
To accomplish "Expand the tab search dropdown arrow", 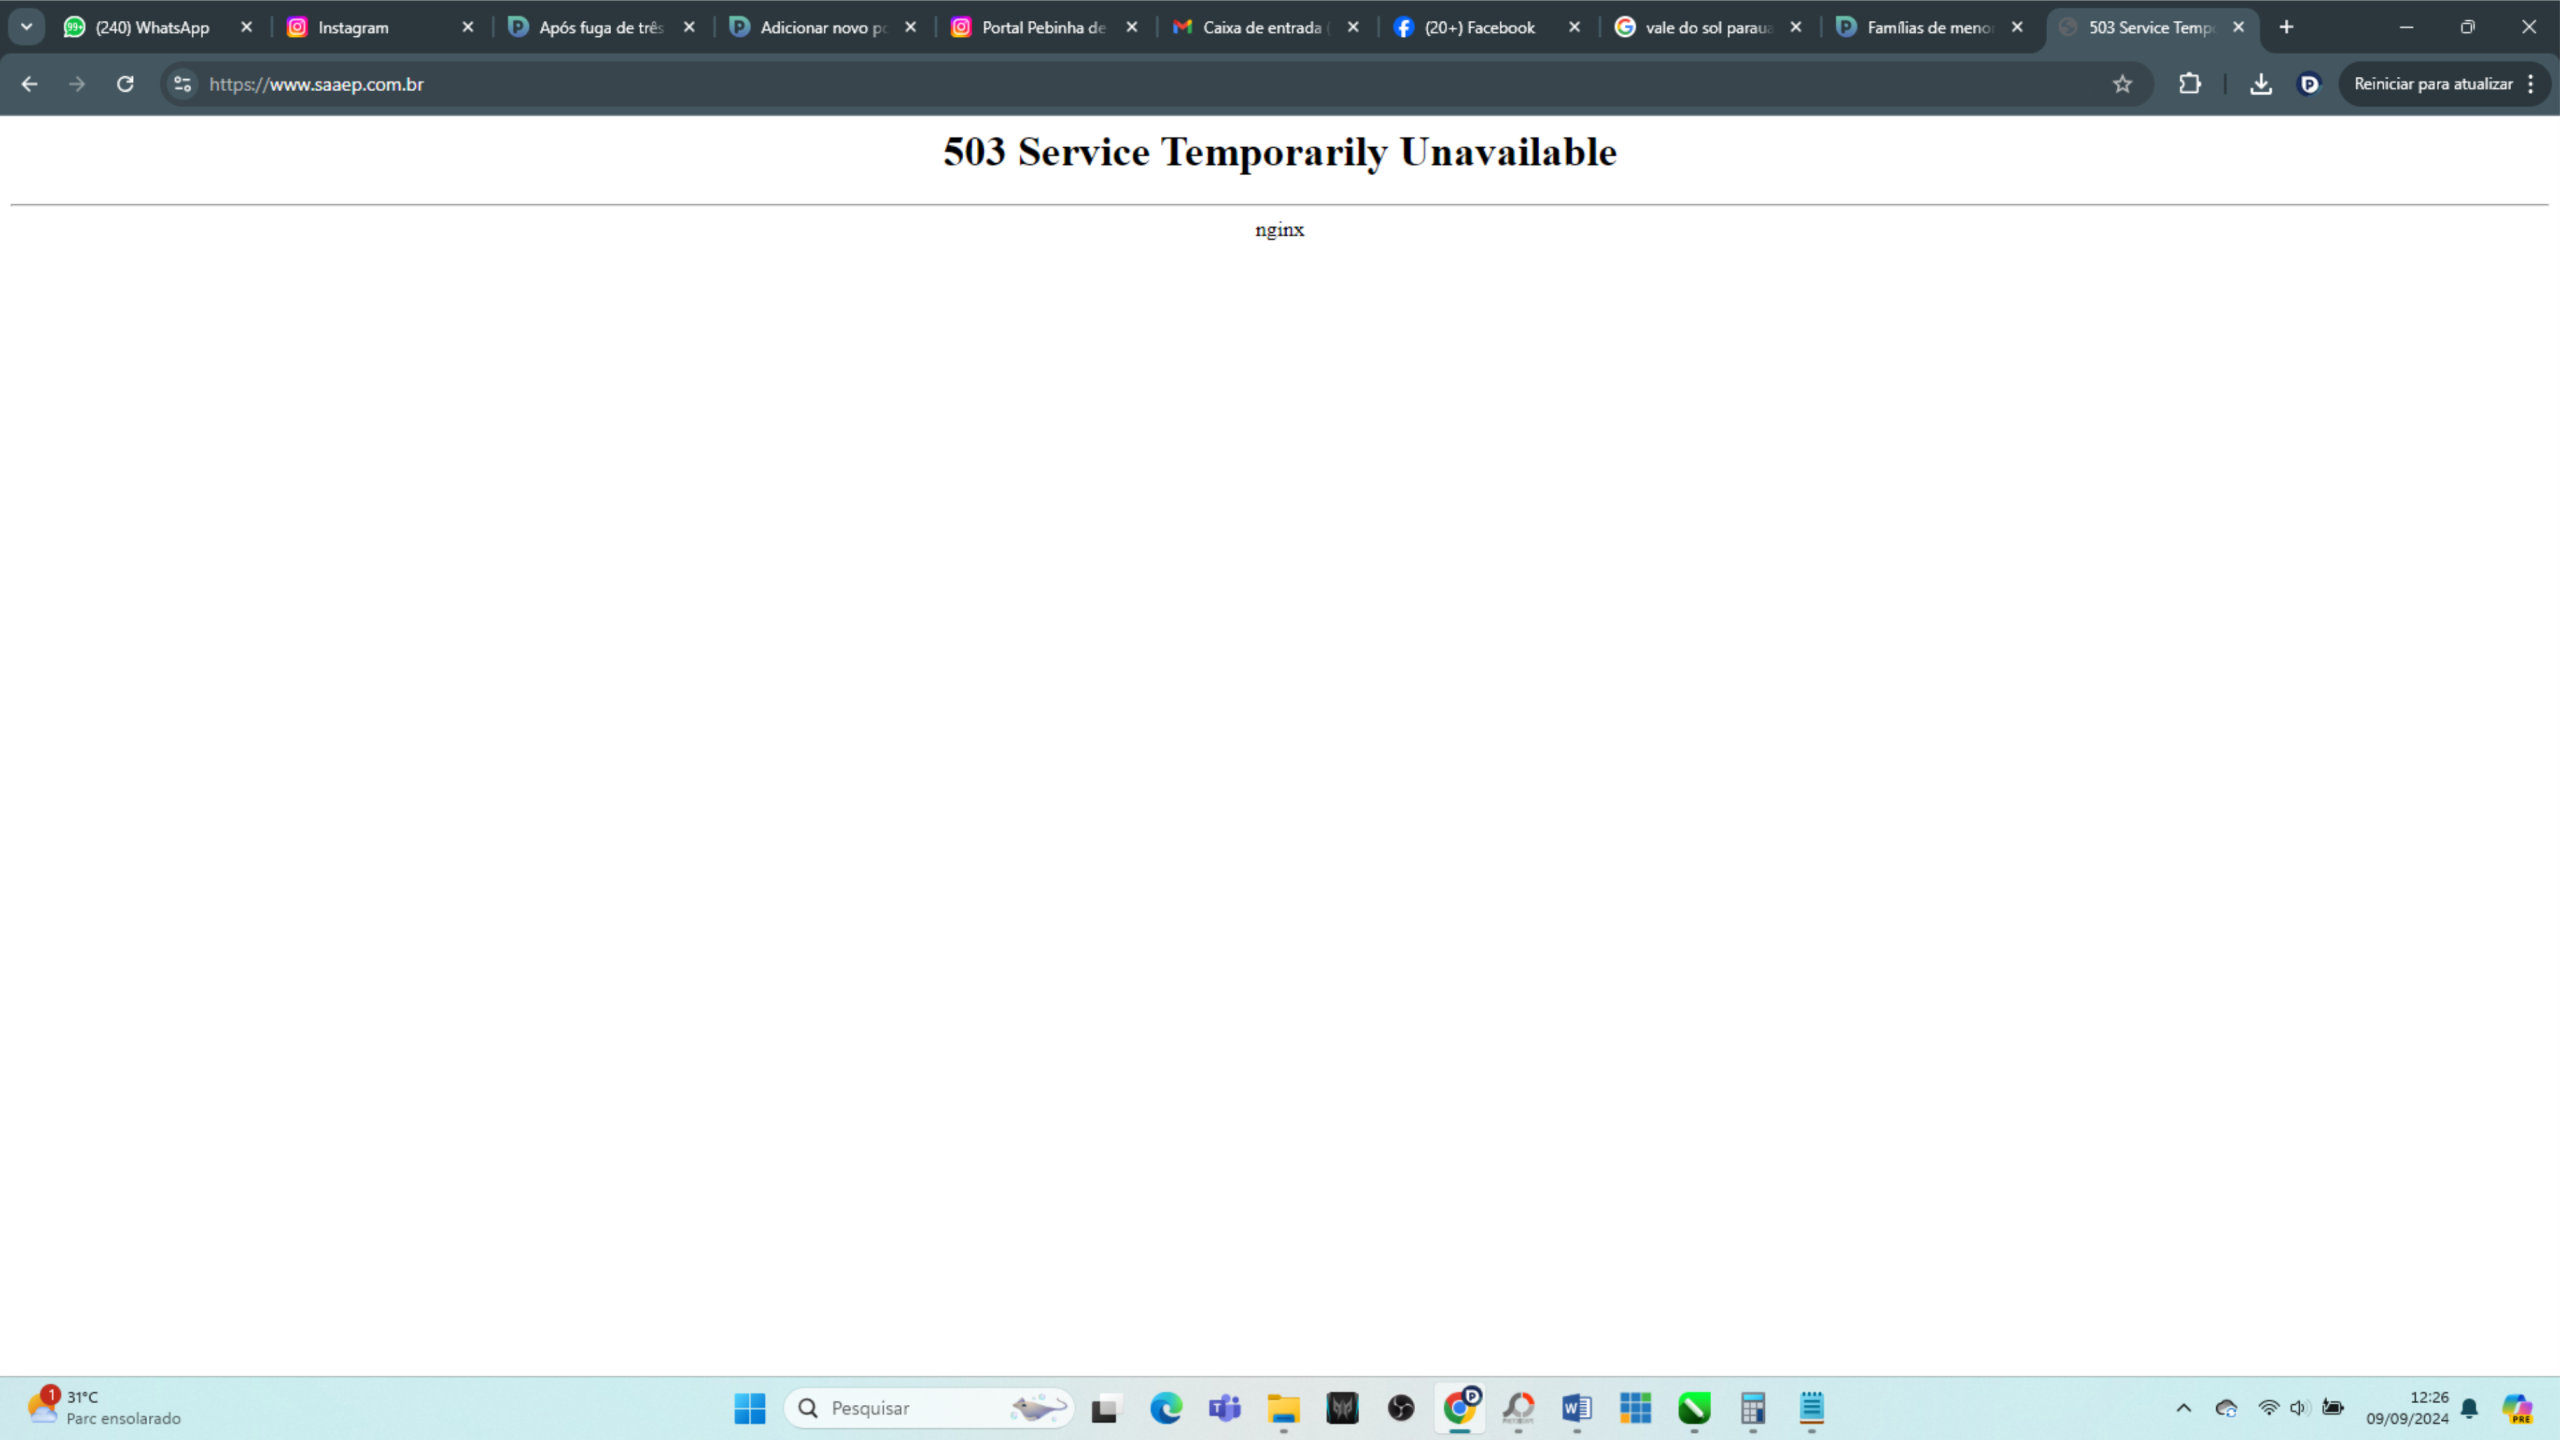I will point(27,27).
